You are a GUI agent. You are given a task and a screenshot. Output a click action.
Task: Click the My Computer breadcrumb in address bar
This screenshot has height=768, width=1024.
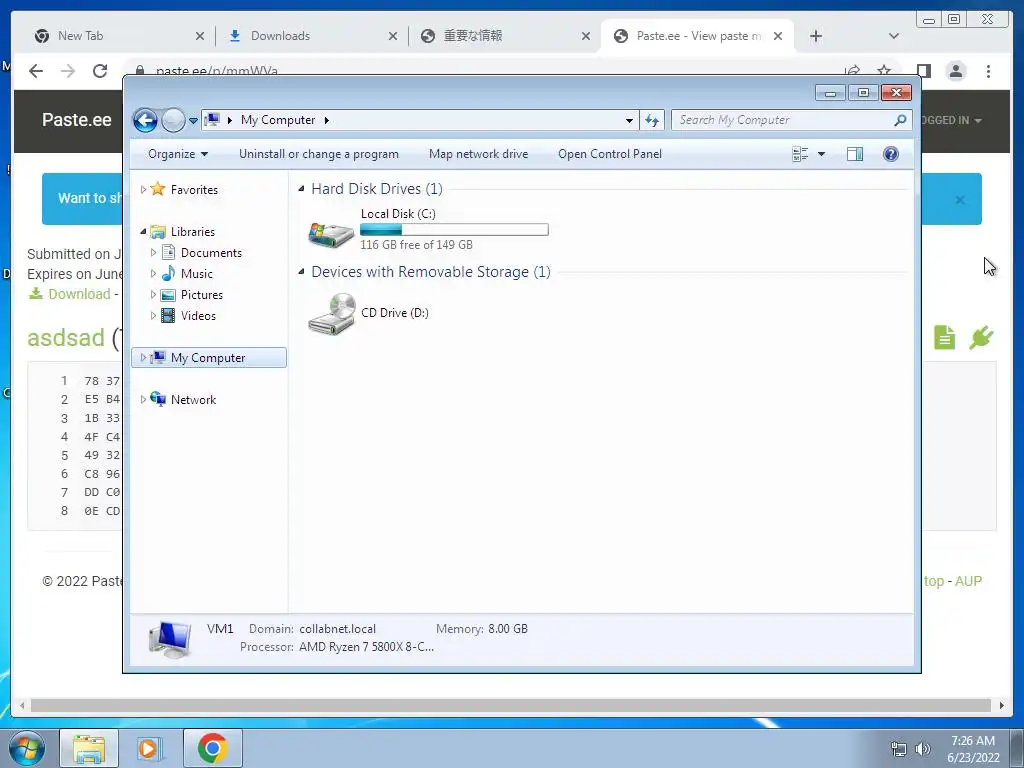(278, 120)
